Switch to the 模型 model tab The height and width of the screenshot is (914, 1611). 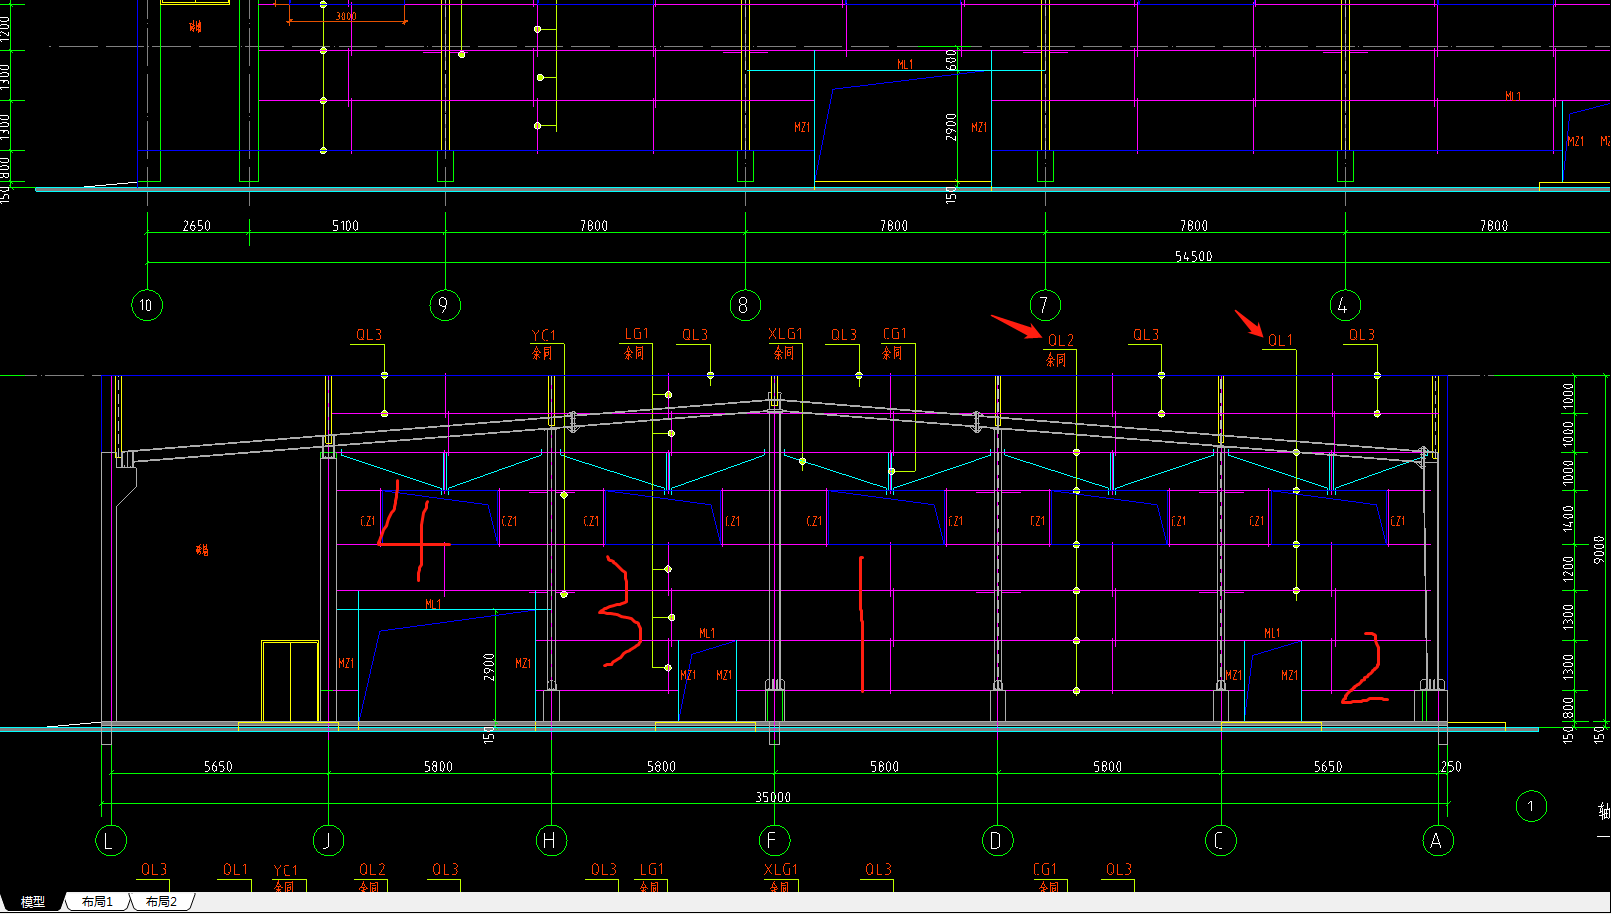tap(33, 902)
